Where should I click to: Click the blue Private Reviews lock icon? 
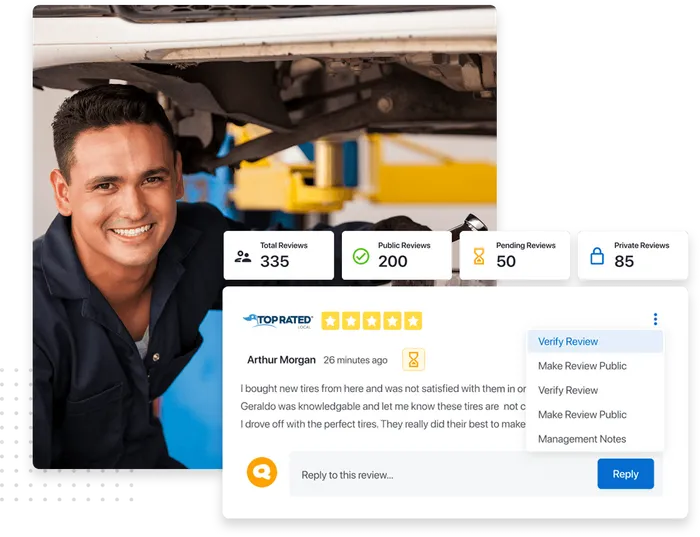(597, 256)
